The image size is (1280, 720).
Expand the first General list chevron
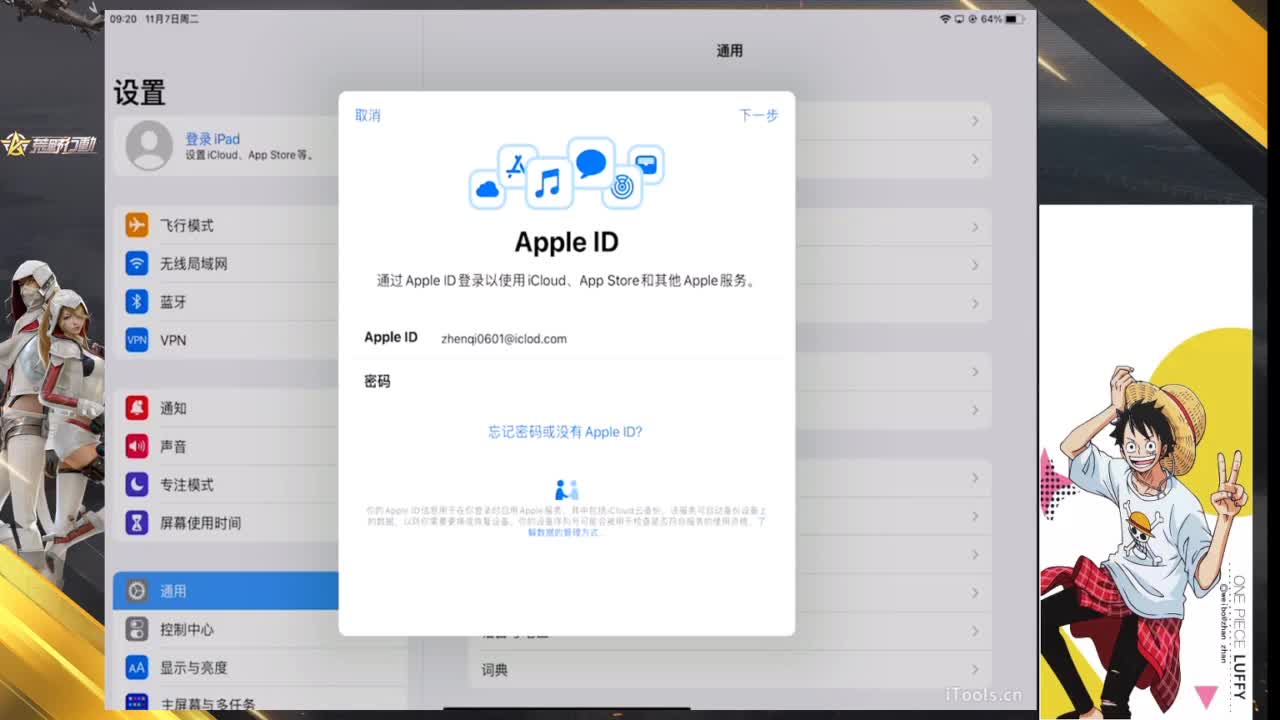coord(975,121)
